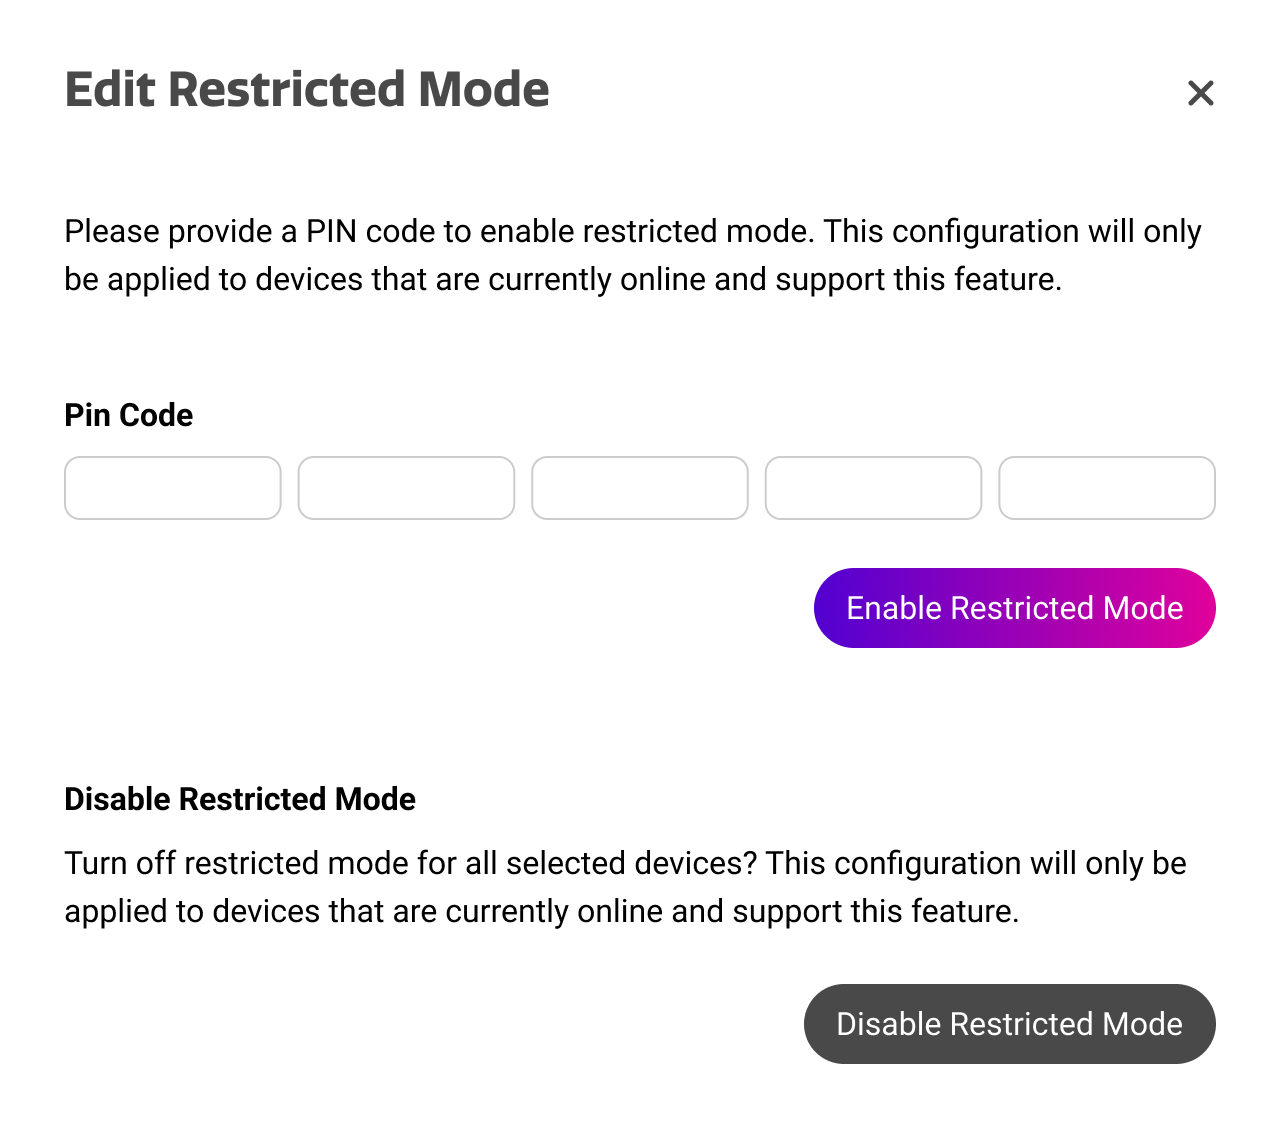The image size is (1280, 1128).
Task: Click the word "Mode" in the dialog title
Action: coord(484,90)
